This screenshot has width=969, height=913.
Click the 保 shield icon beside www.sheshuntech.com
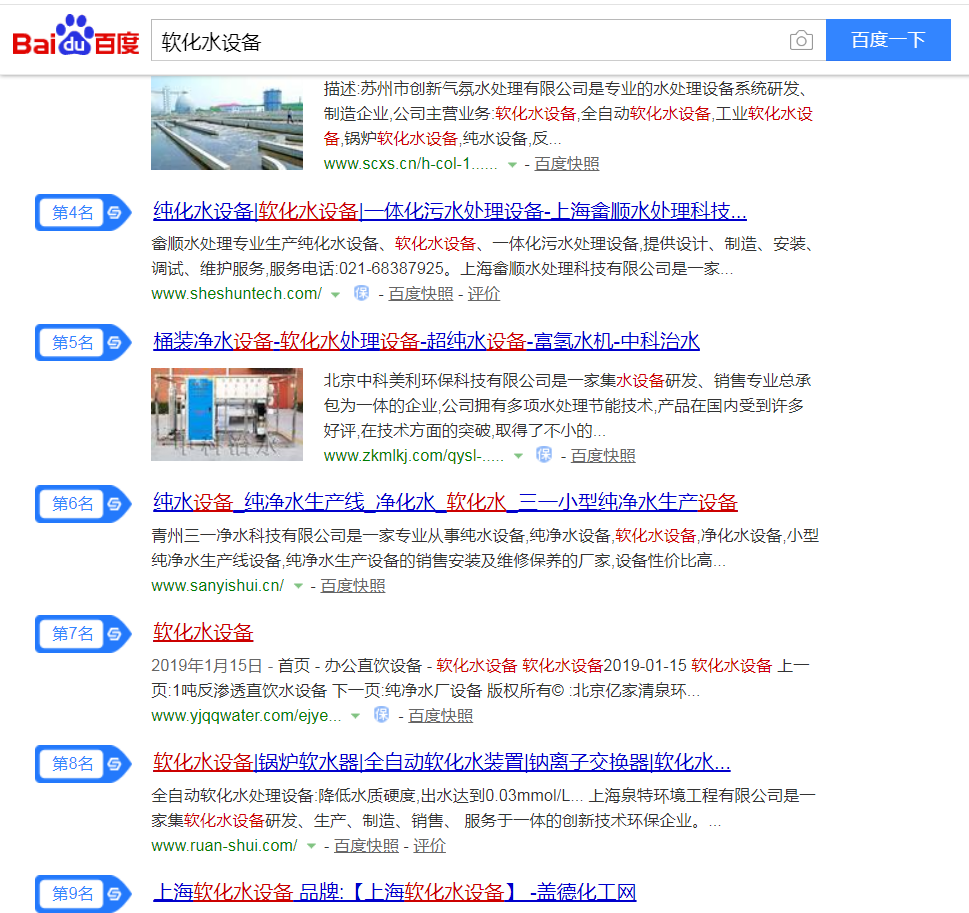[x=362, y=293]
